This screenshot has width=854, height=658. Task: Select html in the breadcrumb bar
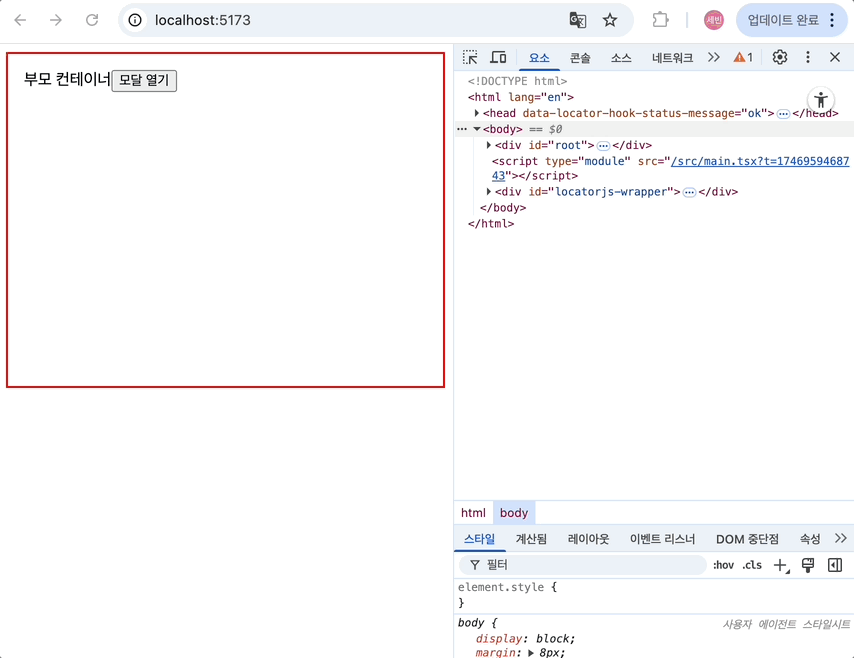click(473, 513)
